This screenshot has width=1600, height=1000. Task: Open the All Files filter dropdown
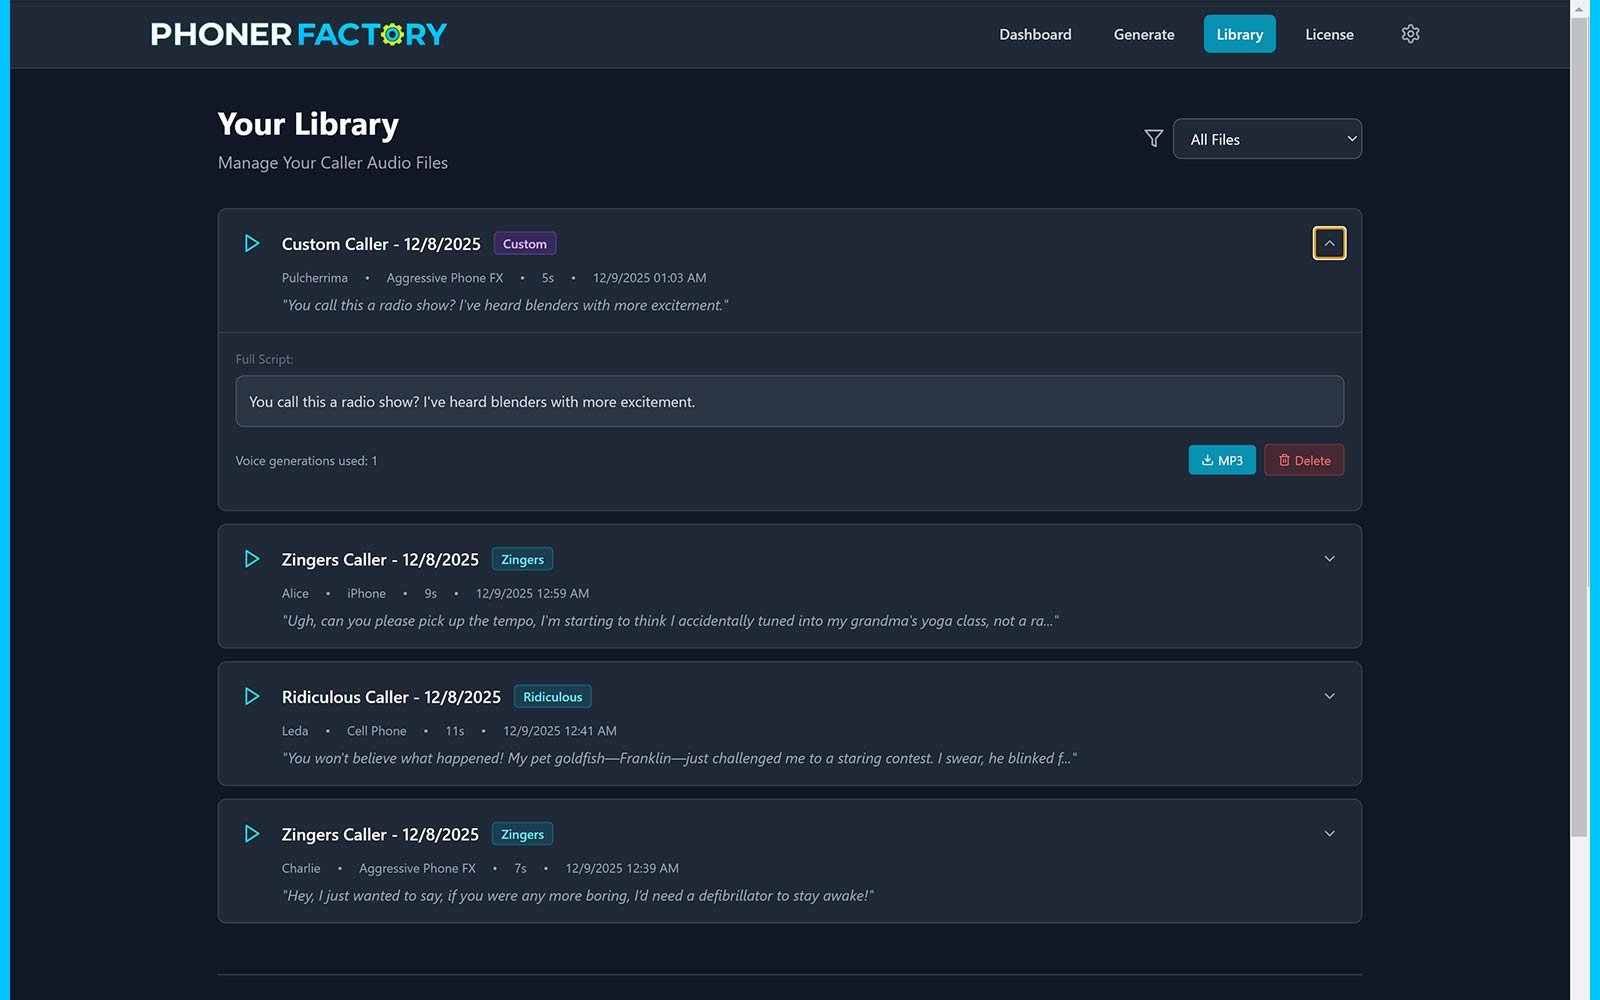[1266, 139]
